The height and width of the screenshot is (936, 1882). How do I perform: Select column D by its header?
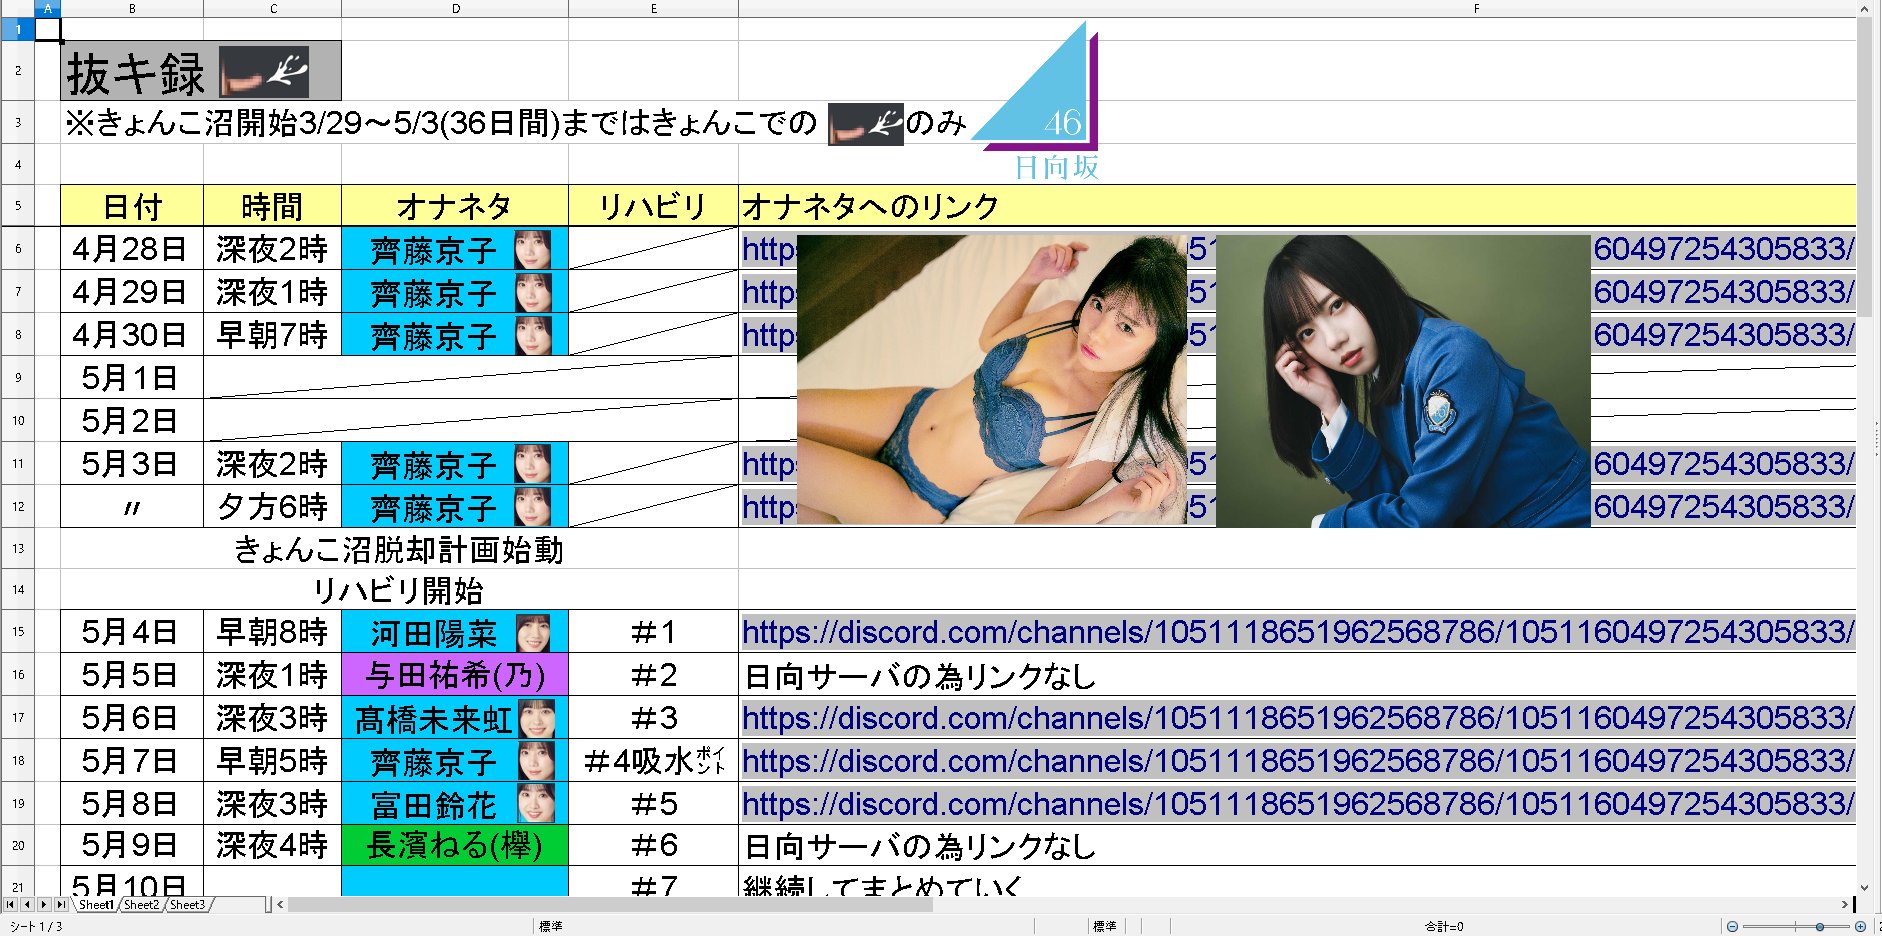click(x=455, y=9)
